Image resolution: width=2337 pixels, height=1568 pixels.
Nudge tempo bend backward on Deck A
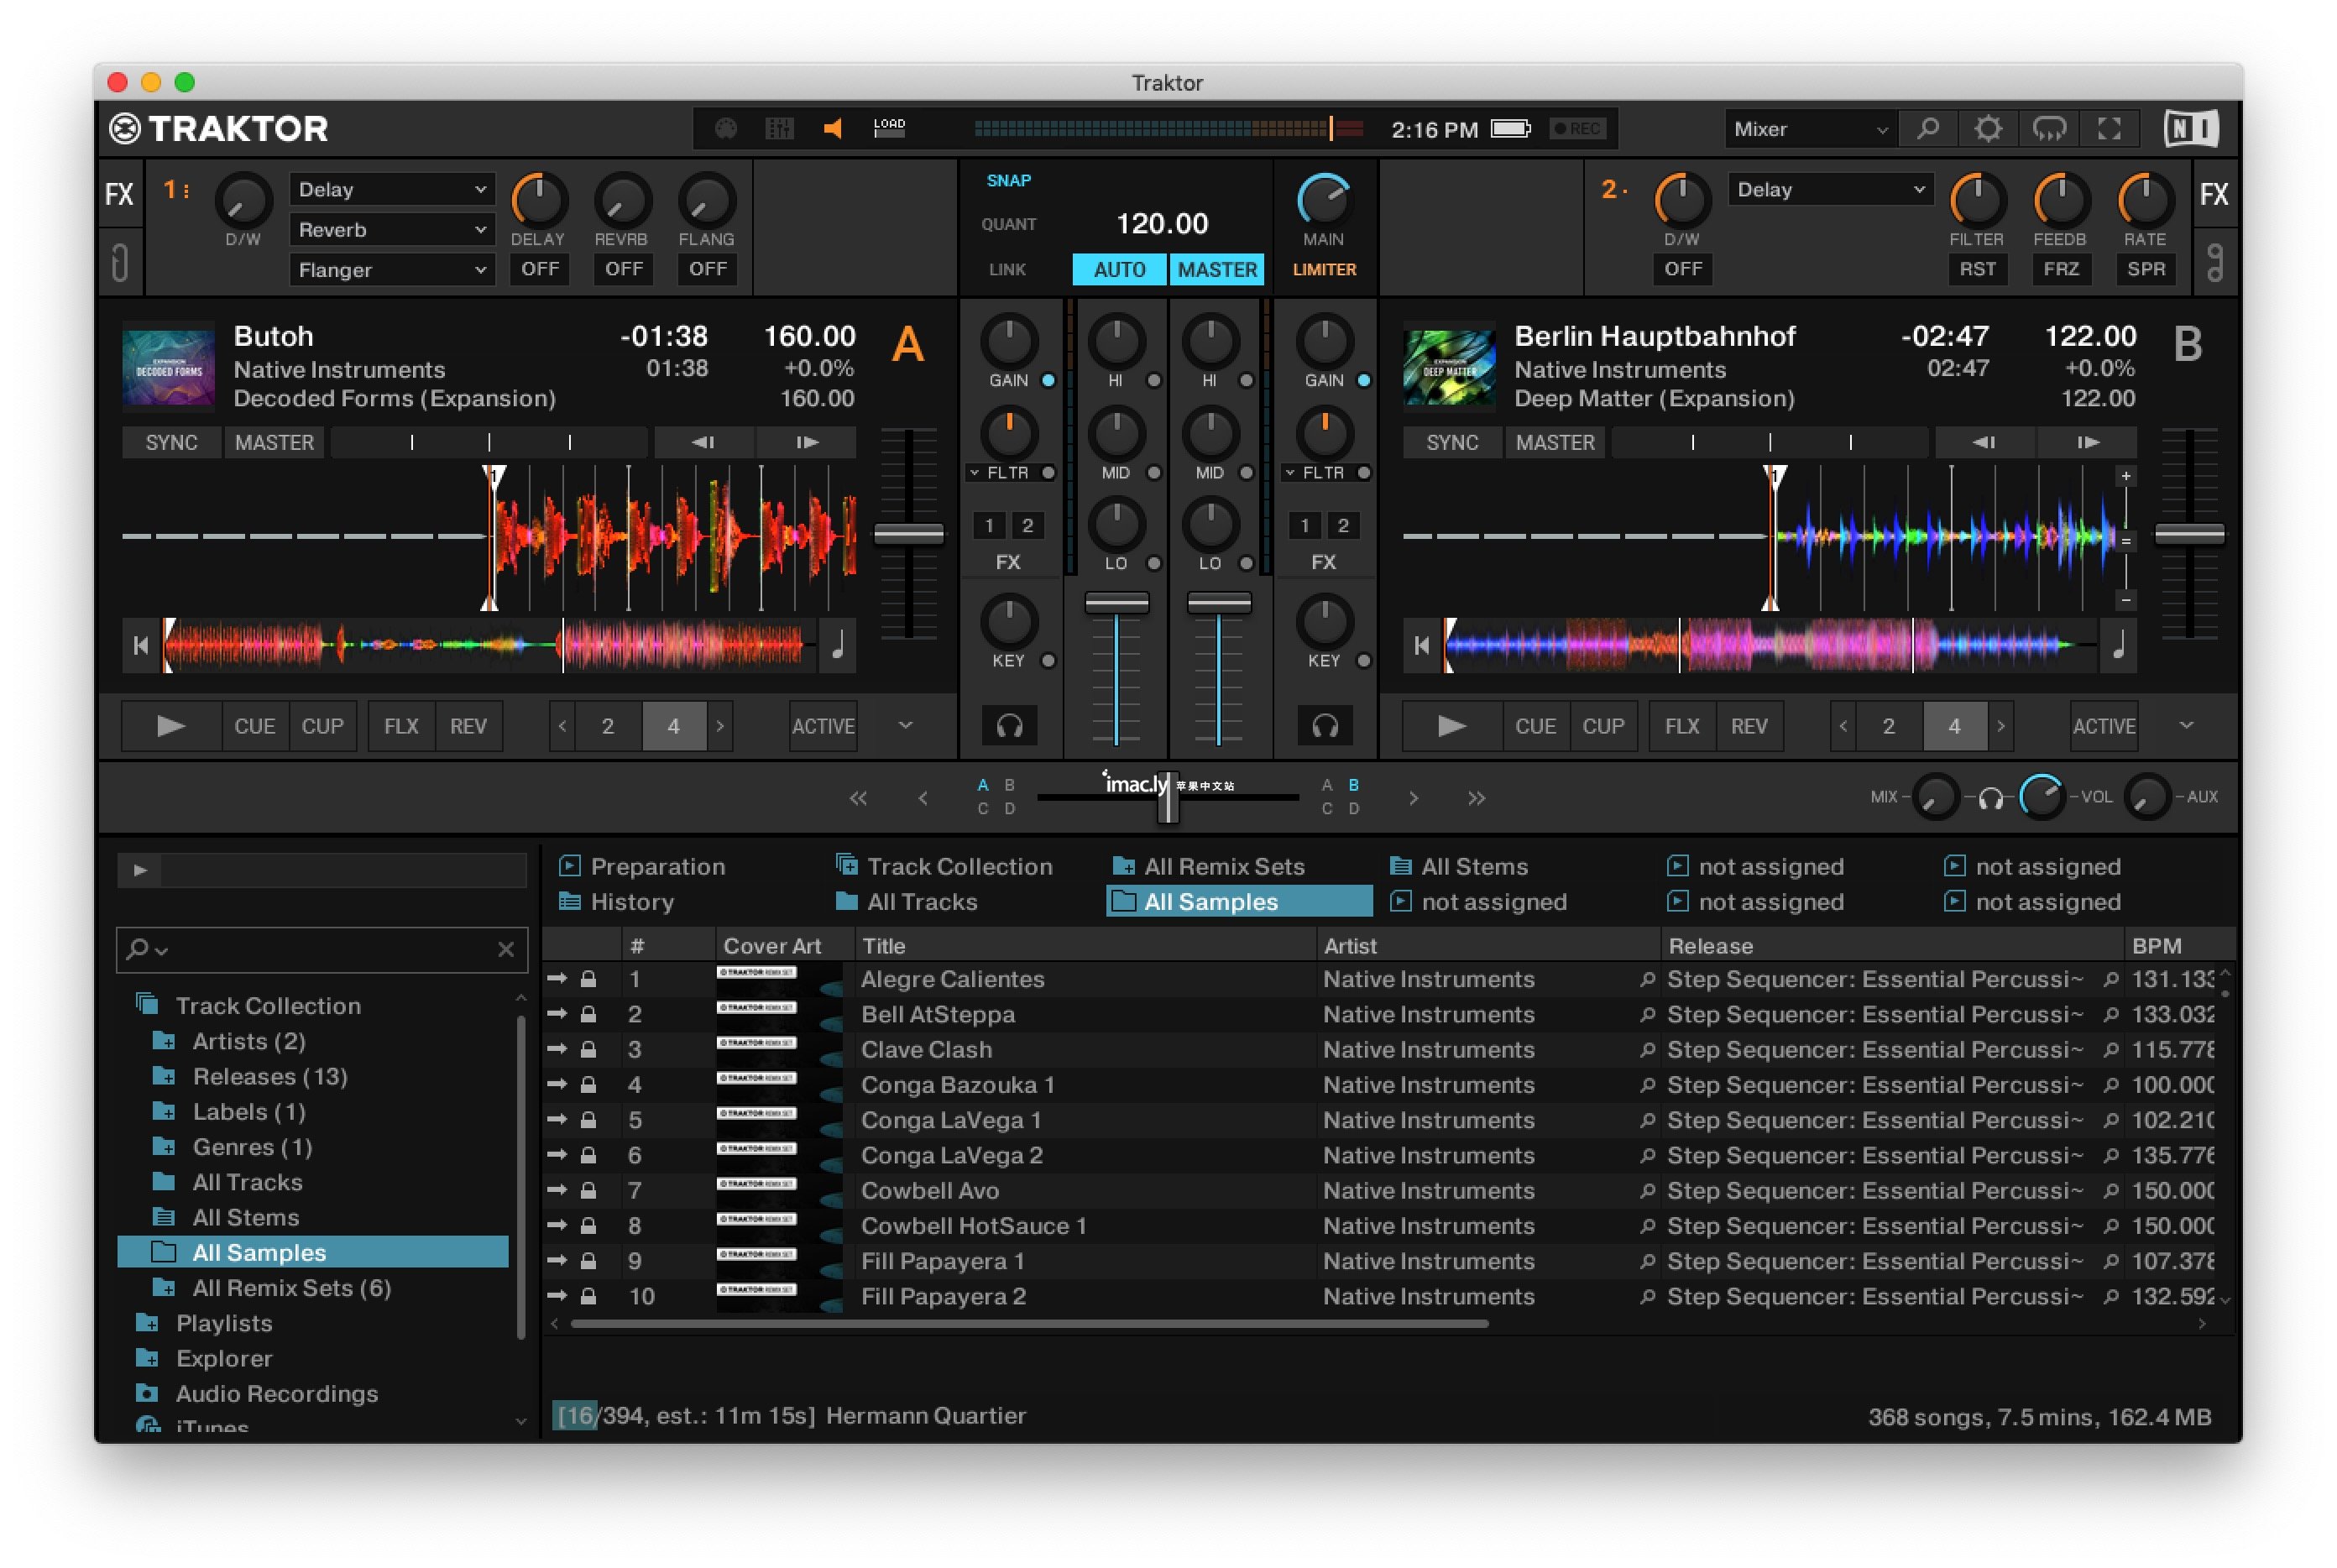tap(703, 442)
